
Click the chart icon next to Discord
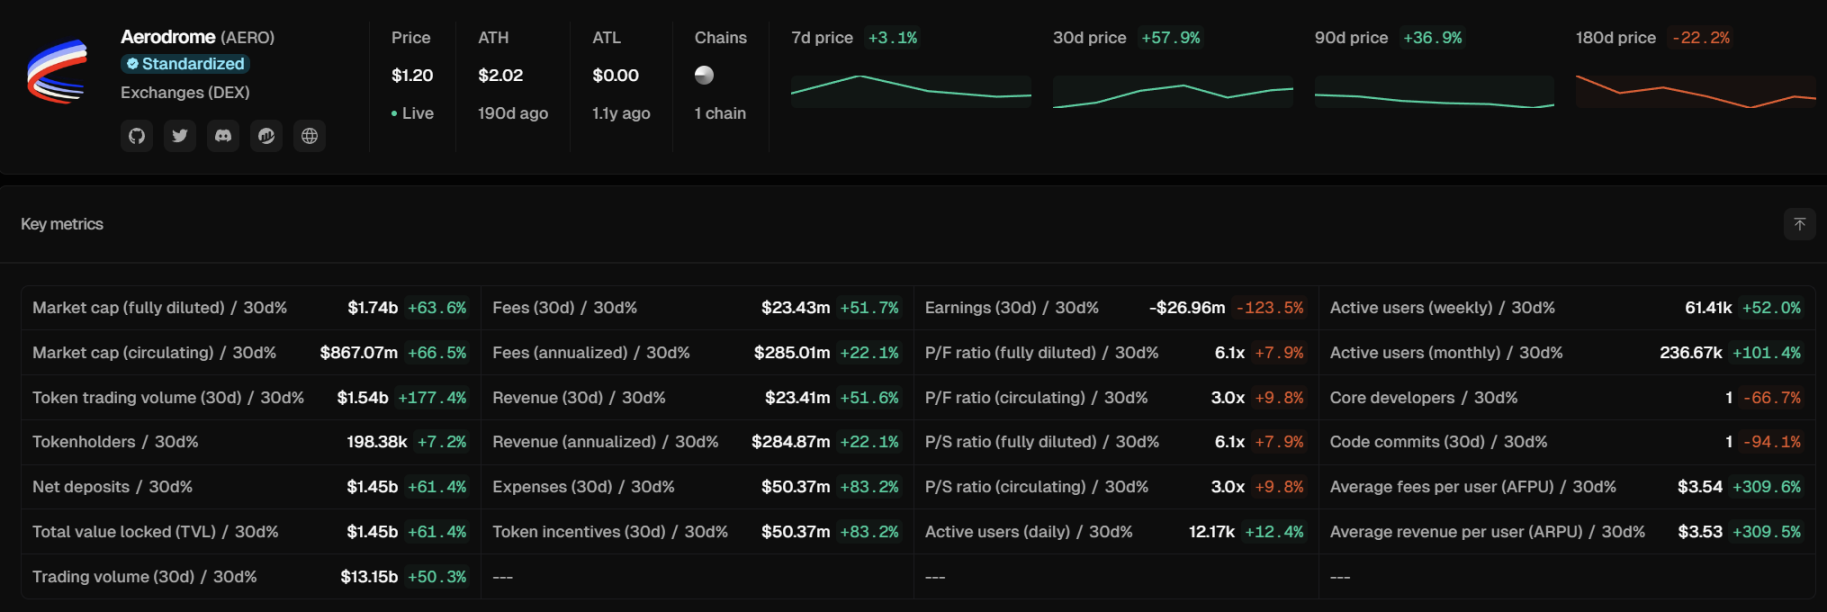click(x=266, y=136)
